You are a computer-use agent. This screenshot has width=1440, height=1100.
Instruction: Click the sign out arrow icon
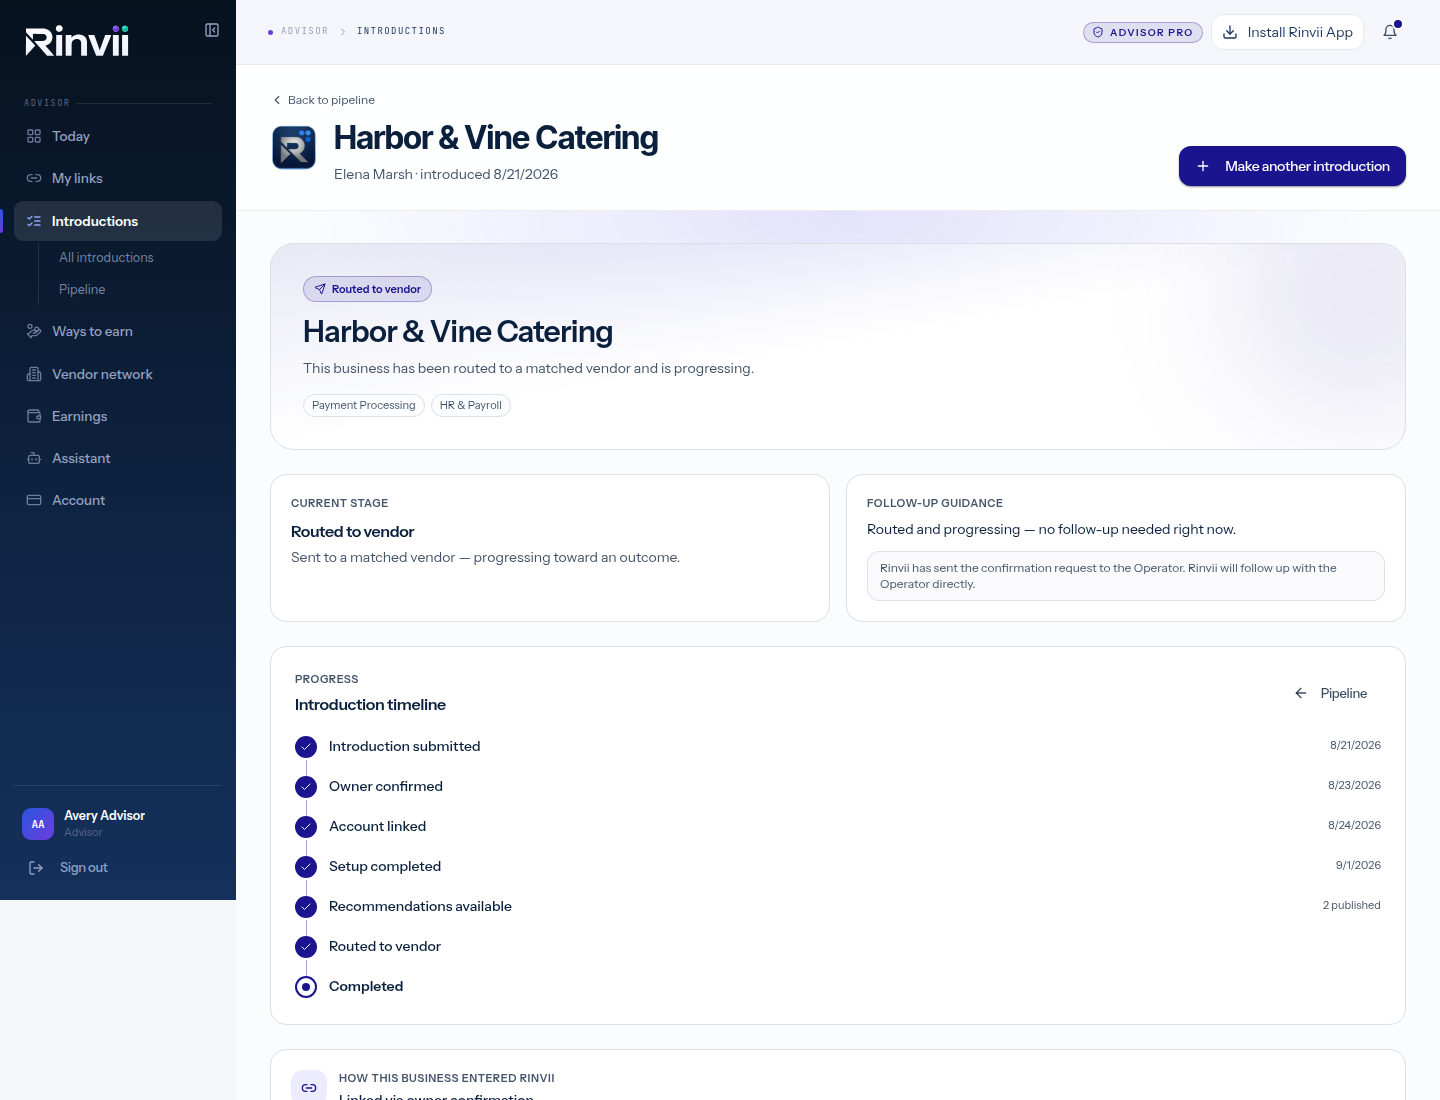(x=36, y=868)
